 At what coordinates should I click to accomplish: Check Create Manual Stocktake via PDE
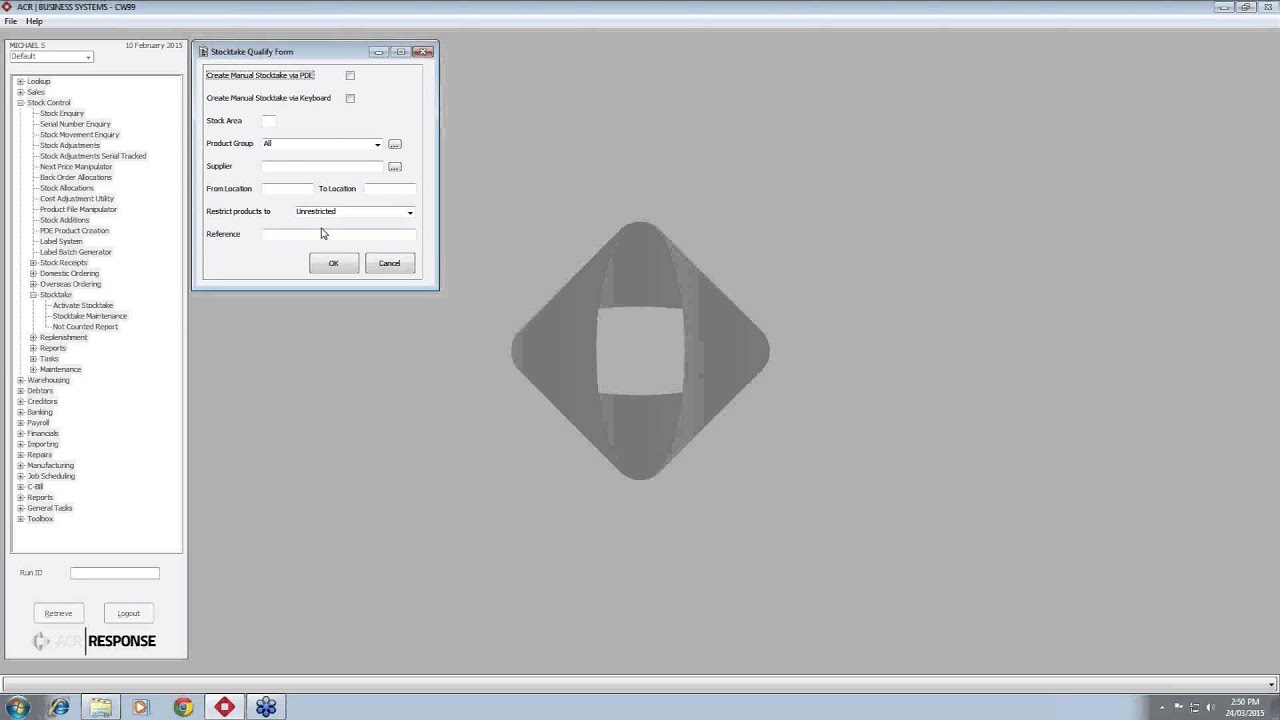pyautogui.click(x=350, y=75)
